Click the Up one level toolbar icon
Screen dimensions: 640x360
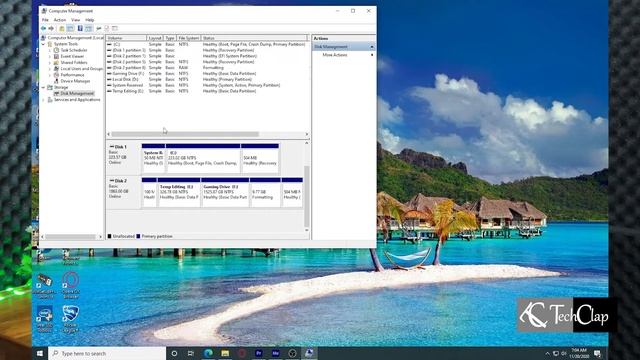pyautogui.click(x=62, y=28)
